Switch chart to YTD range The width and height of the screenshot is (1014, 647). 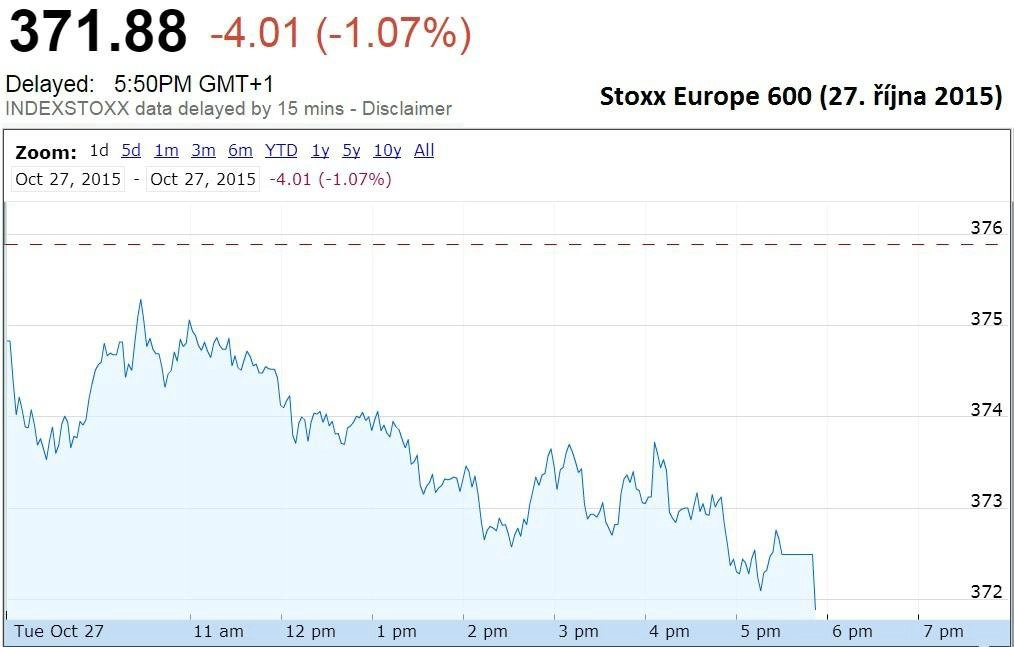click(x=281, y=150)
